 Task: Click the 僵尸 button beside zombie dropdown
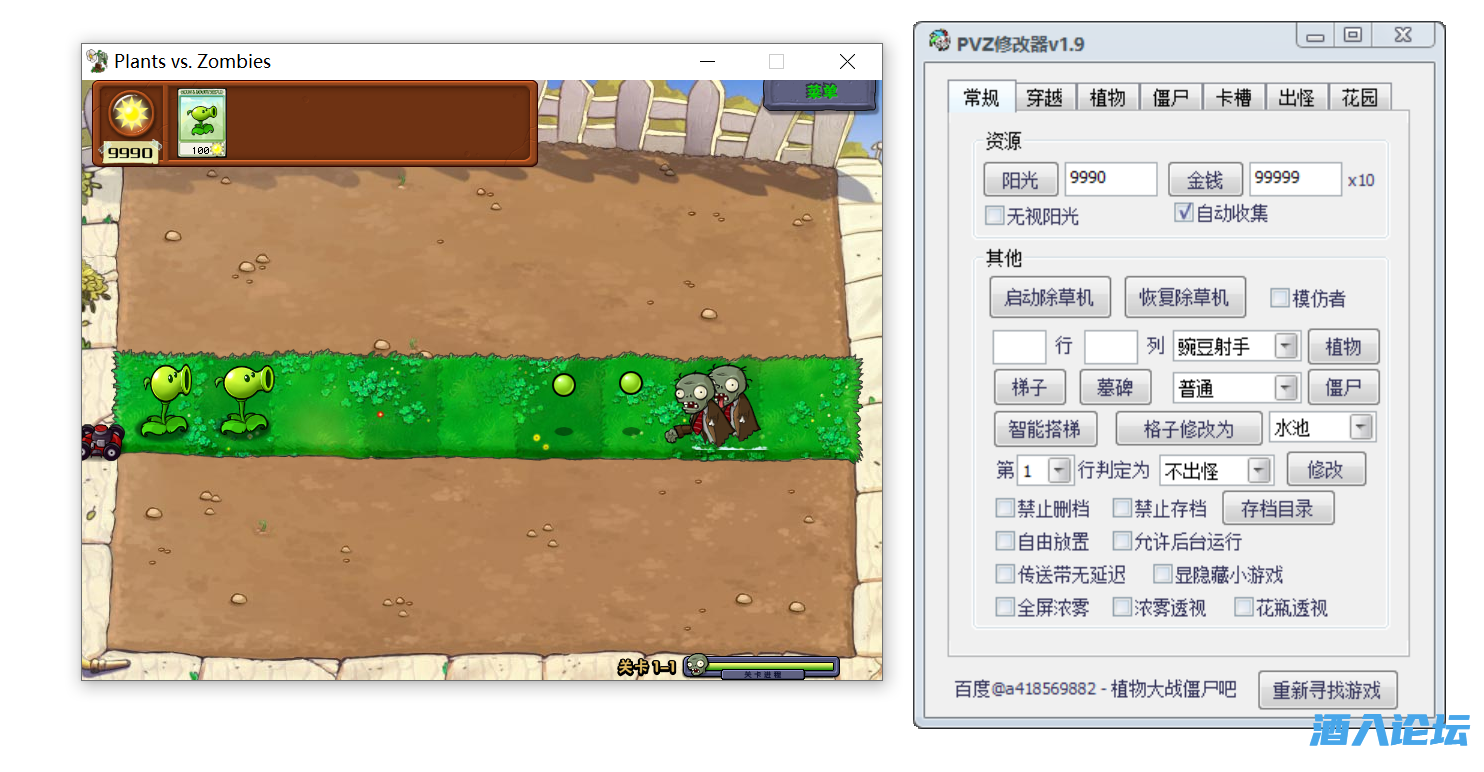pos(1343,387)
